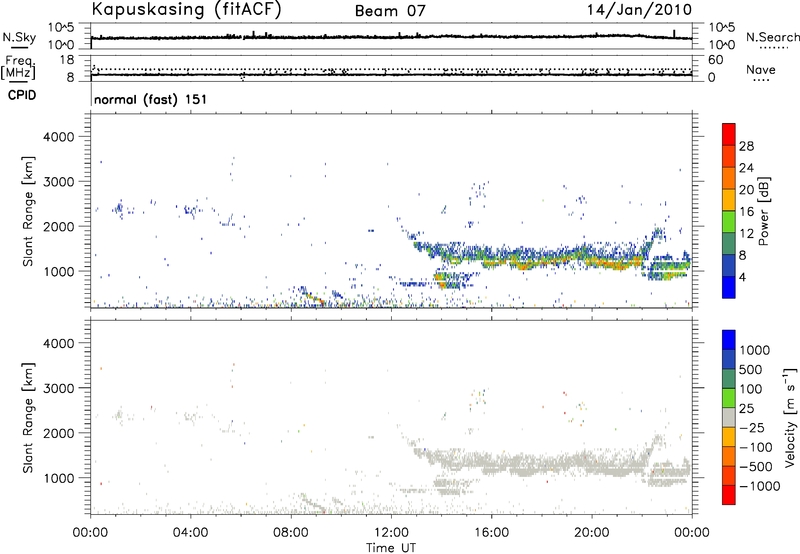Select the light green 25–100 Velocity segment
This screenshot has width=800, height=554.
(729, 398)
